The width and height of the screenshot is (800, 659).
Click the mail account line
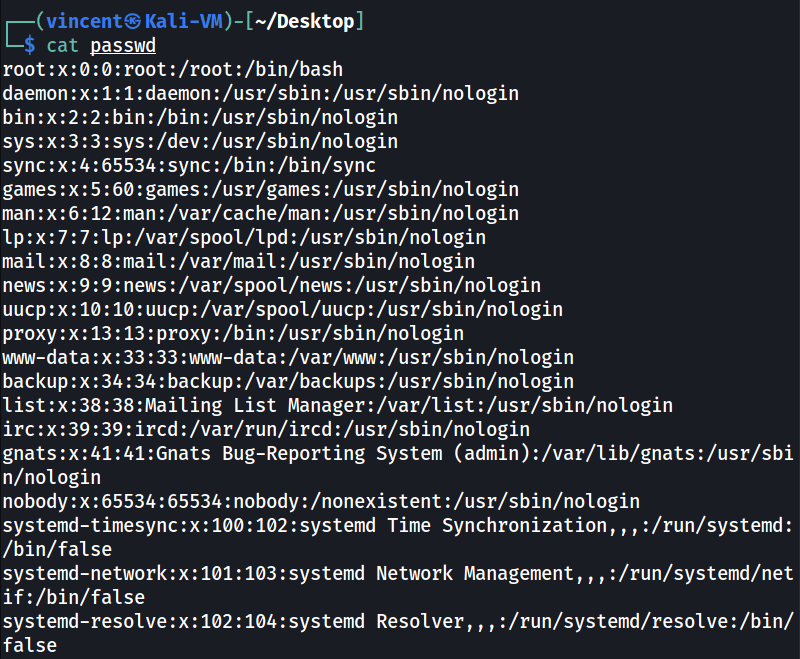[238, 261]
